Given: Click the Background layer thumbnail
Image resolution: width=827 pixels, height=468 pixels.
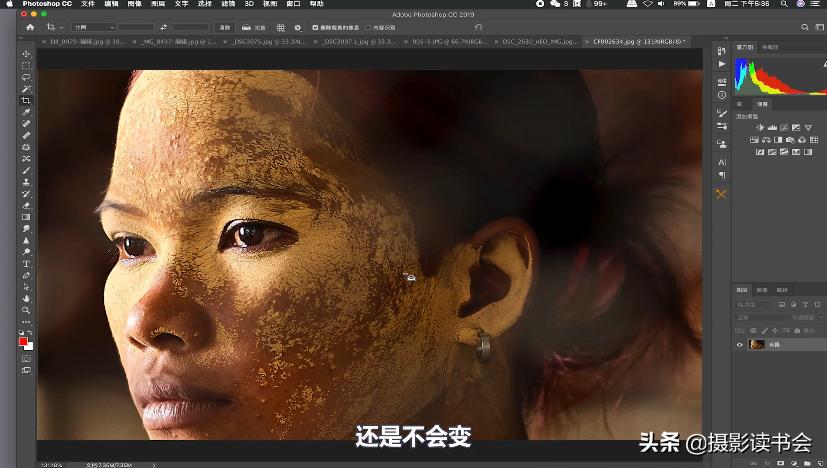Looking at the screenshot, I should pos(756,345).
